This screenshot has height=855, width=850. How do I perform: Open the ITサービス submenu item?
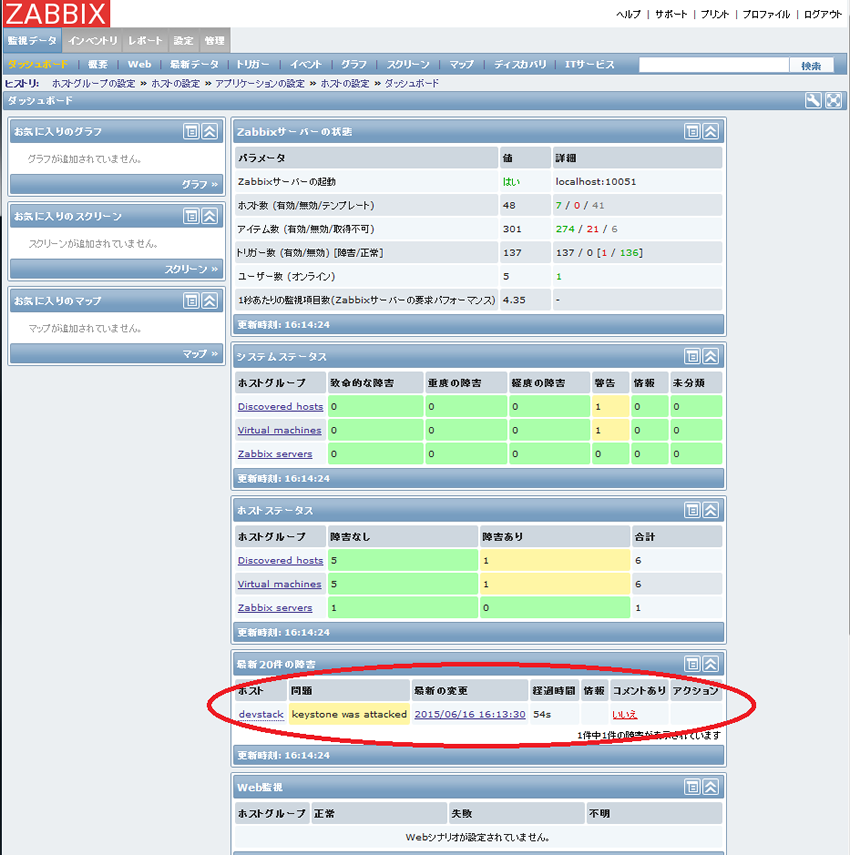pos(589,64)
